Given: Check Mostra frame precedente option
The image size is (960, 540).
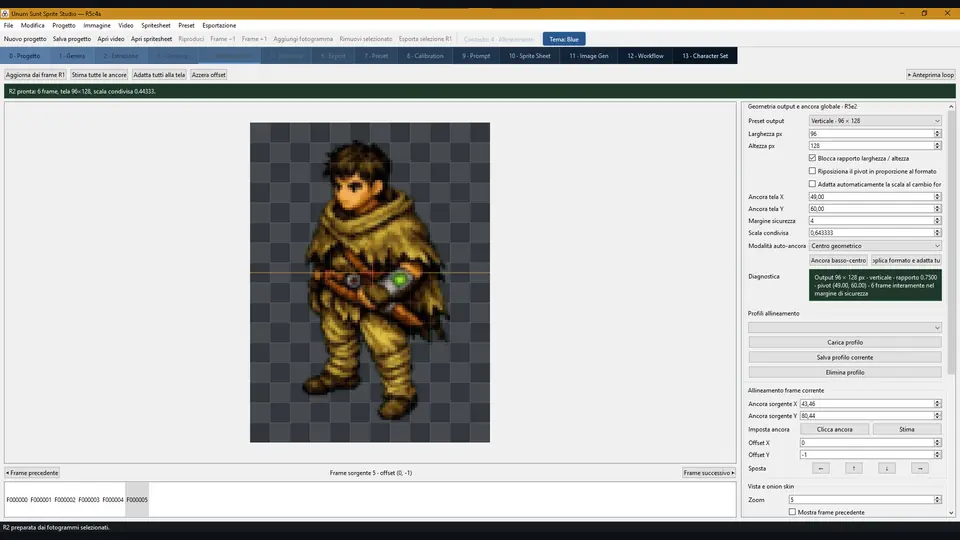Looking at the screenshot, I should point(792,512).
